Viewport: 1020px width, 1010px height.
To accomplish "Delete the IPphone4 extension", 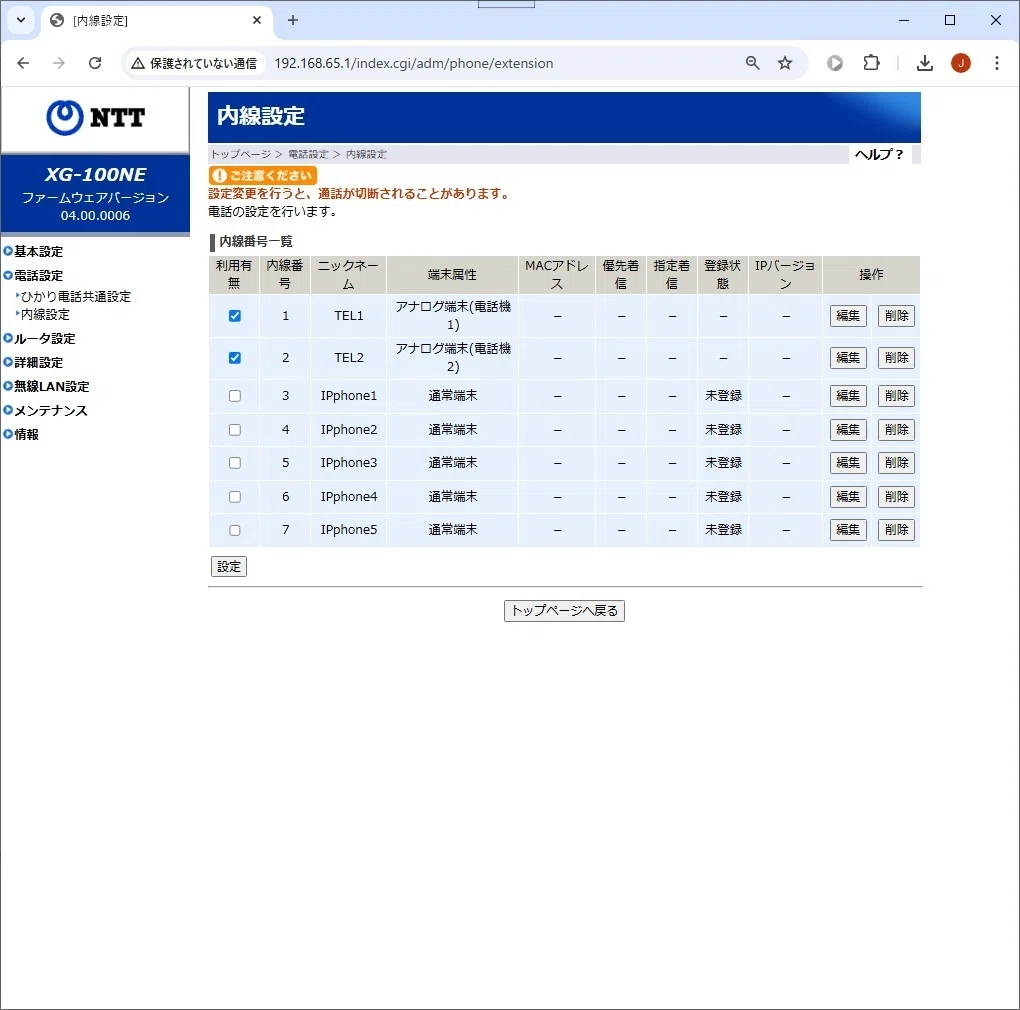I will [x=896, y=497].
